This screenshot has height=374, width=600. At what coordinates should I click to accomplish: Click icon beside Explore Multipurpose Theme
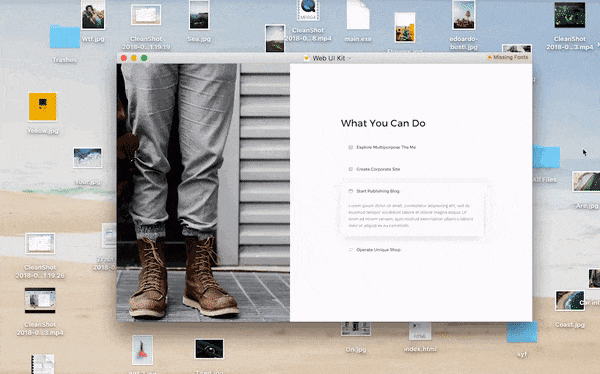(351, 147)
